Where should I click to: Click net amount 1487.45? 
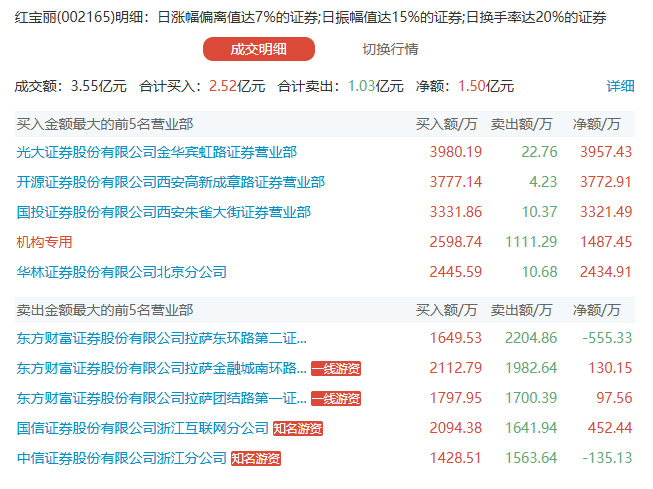[x=606, y=242]
